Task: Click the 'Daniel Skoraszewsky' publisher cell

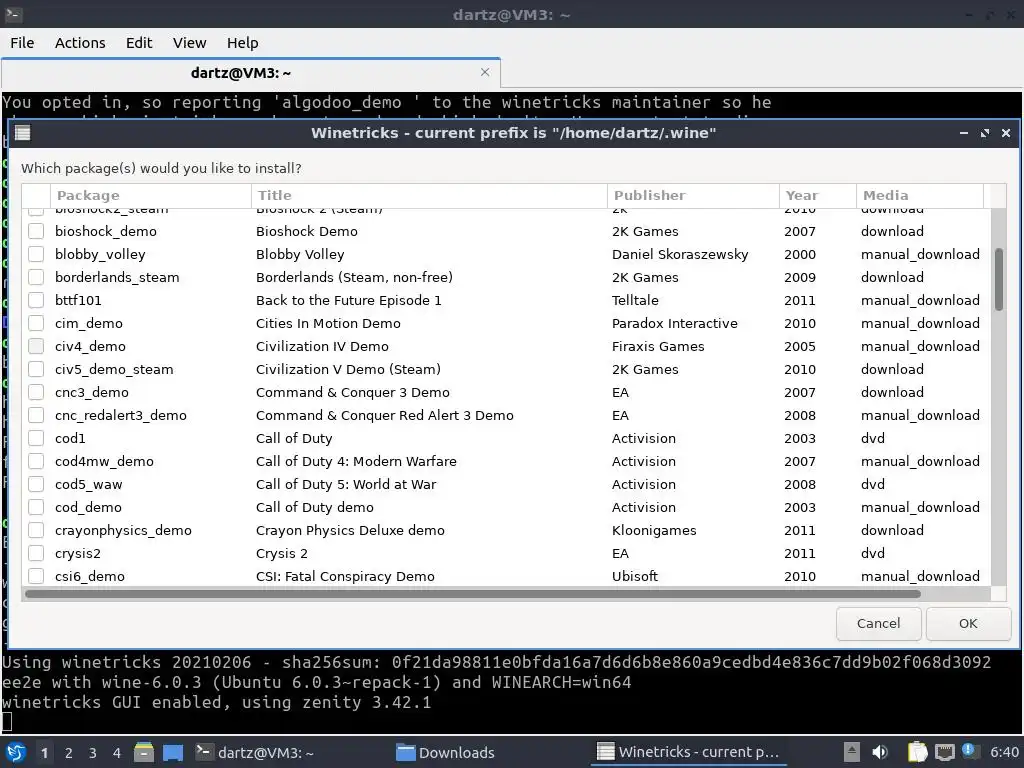Action: click(680, 254)
